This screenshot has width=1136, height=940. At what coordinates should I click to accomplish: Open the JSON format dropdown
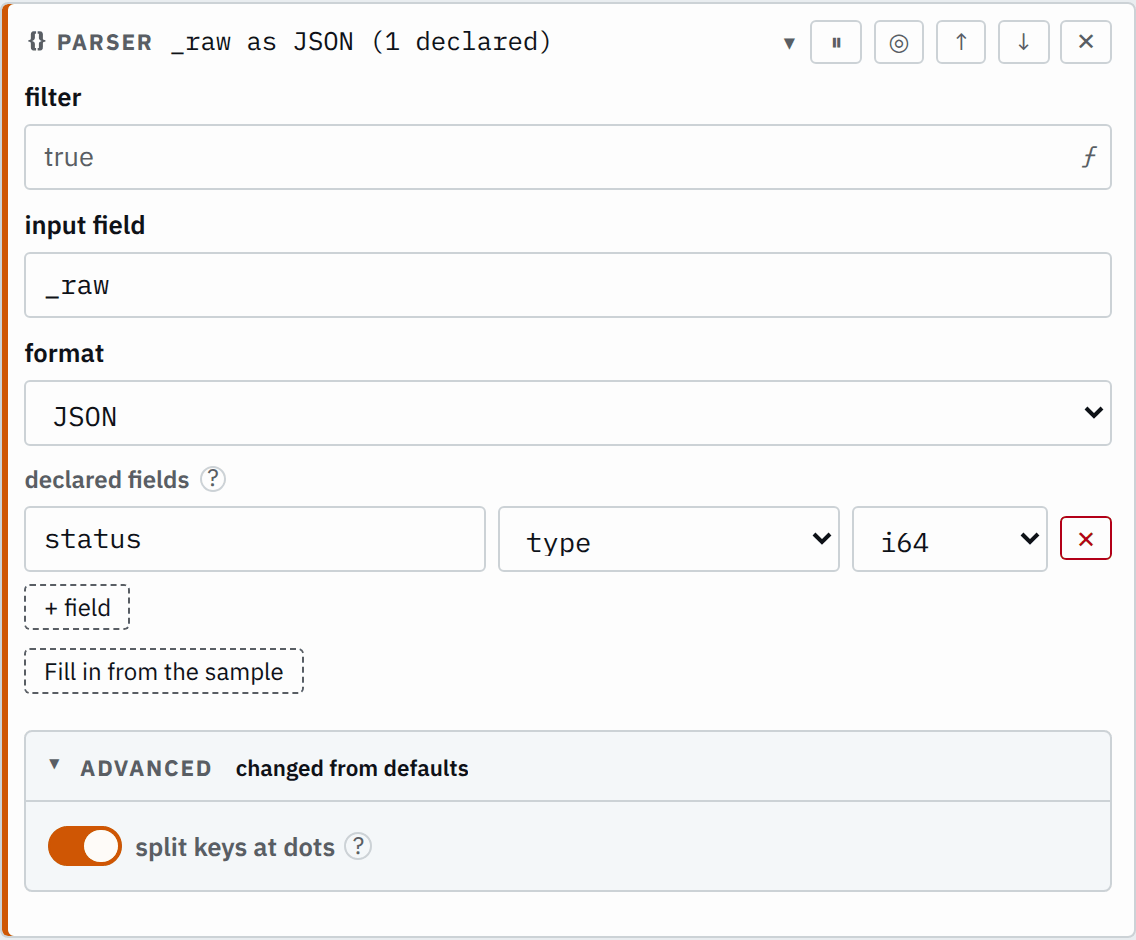point(567,413)
